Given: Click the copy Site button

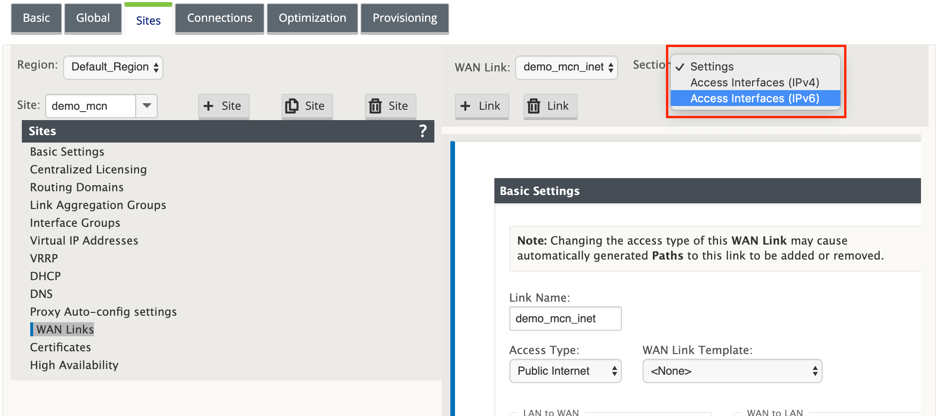Looking at the screenshot, I should (x=307, y=106).
